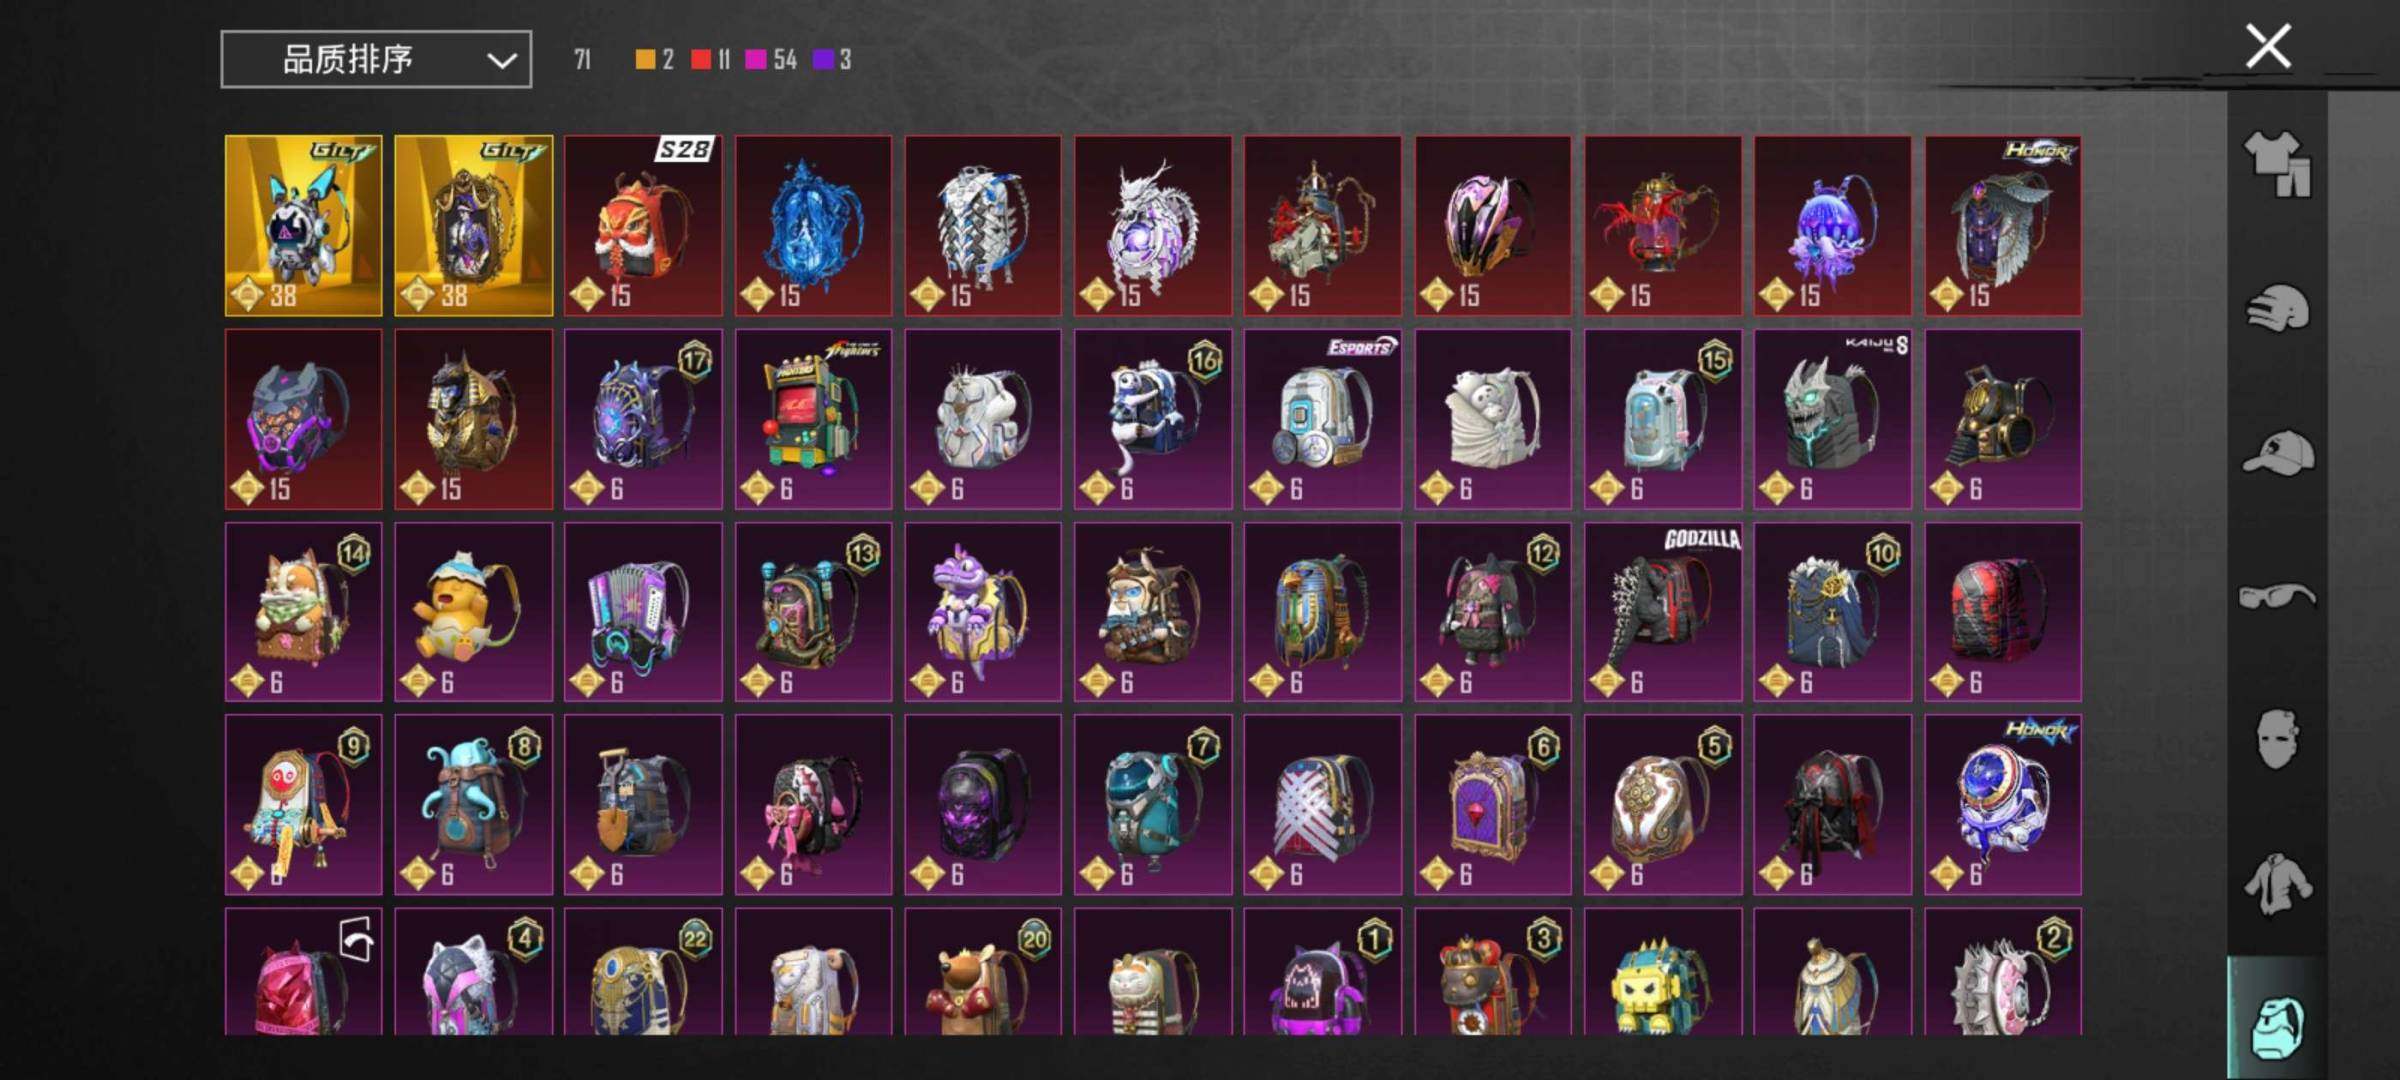
Task: Close the backpack inventory screen
Action: (2268, 46)
